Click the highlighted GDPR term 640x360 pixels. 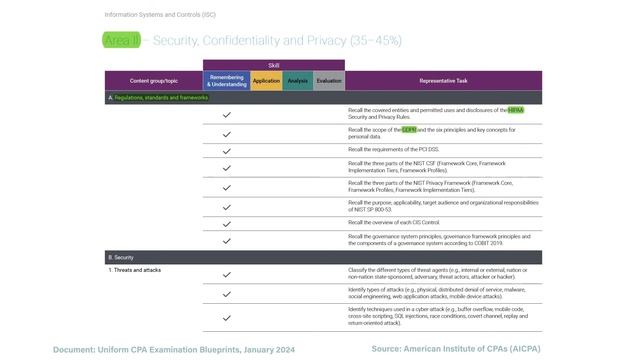click(x=409, y=130)
